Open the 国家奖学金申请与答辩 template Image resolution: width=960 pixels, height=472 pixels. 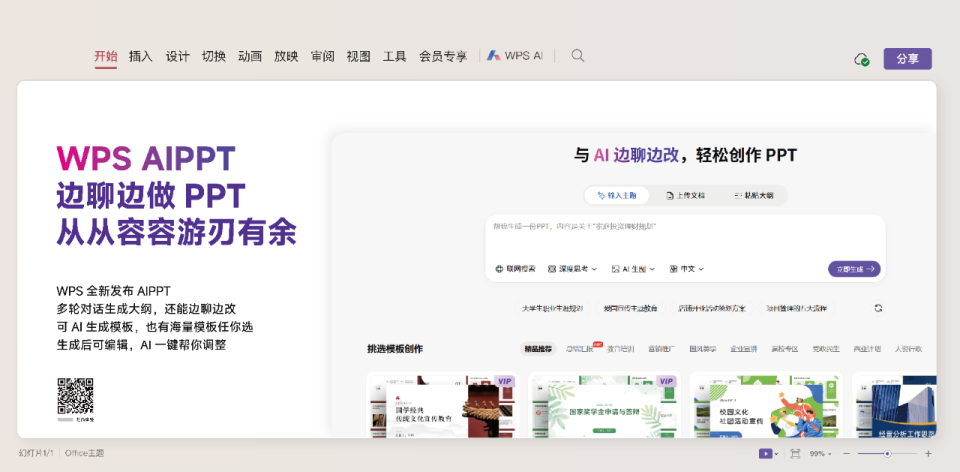click(604, 405)
